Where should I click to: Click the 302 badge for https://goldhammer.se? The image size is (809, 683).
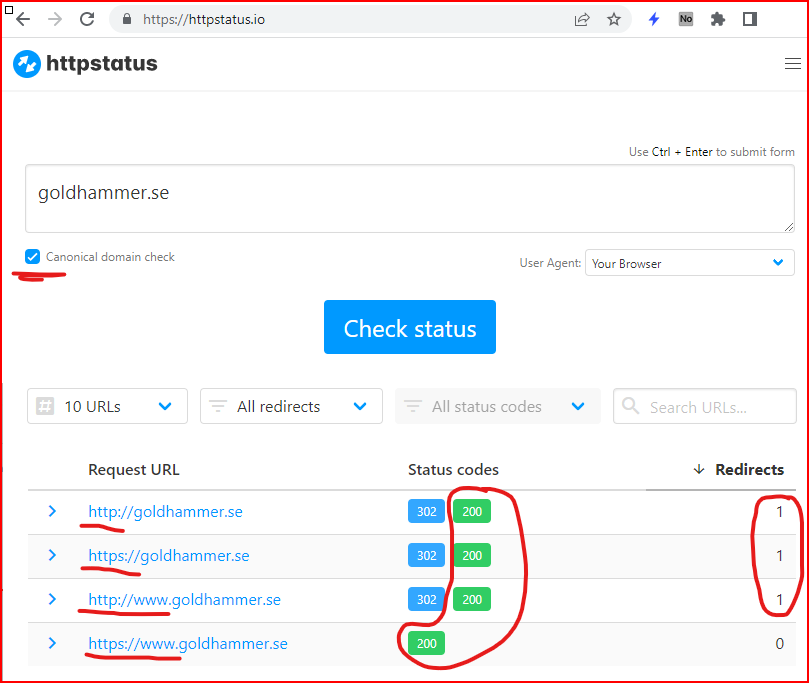(426, 555)
